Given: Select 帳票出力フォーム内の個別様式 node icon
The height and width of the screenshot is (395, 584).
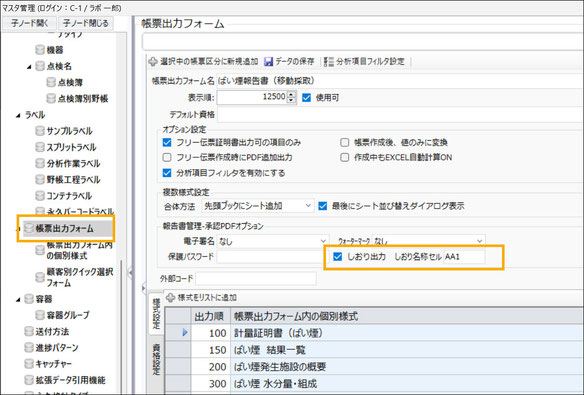Looking at the screenshot, I should [x=40, y=250].
